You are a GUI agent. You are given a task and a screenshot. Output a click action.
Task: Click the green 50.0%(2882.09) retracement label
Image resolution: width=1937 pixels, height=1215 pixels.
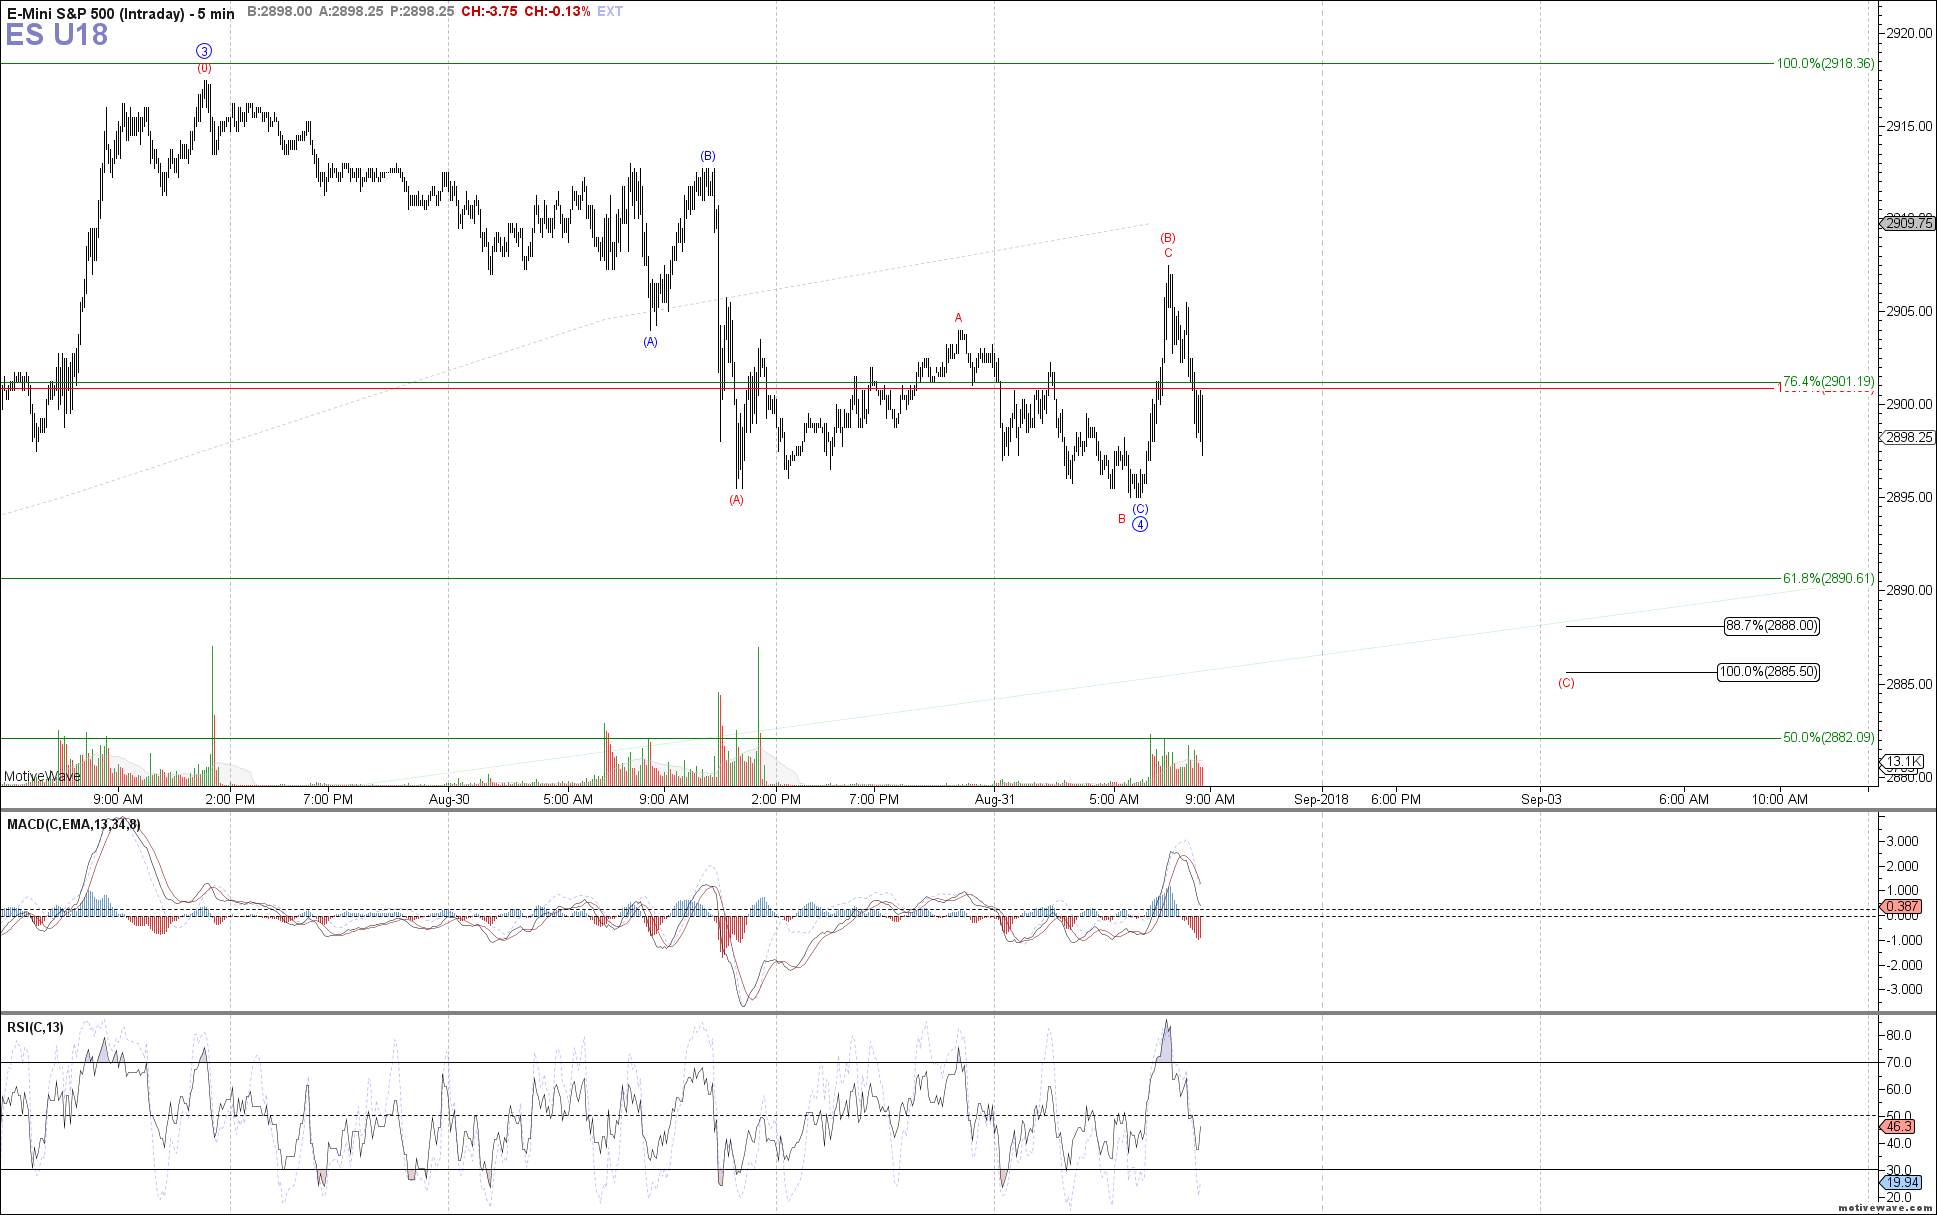(x=1828, y=737)
